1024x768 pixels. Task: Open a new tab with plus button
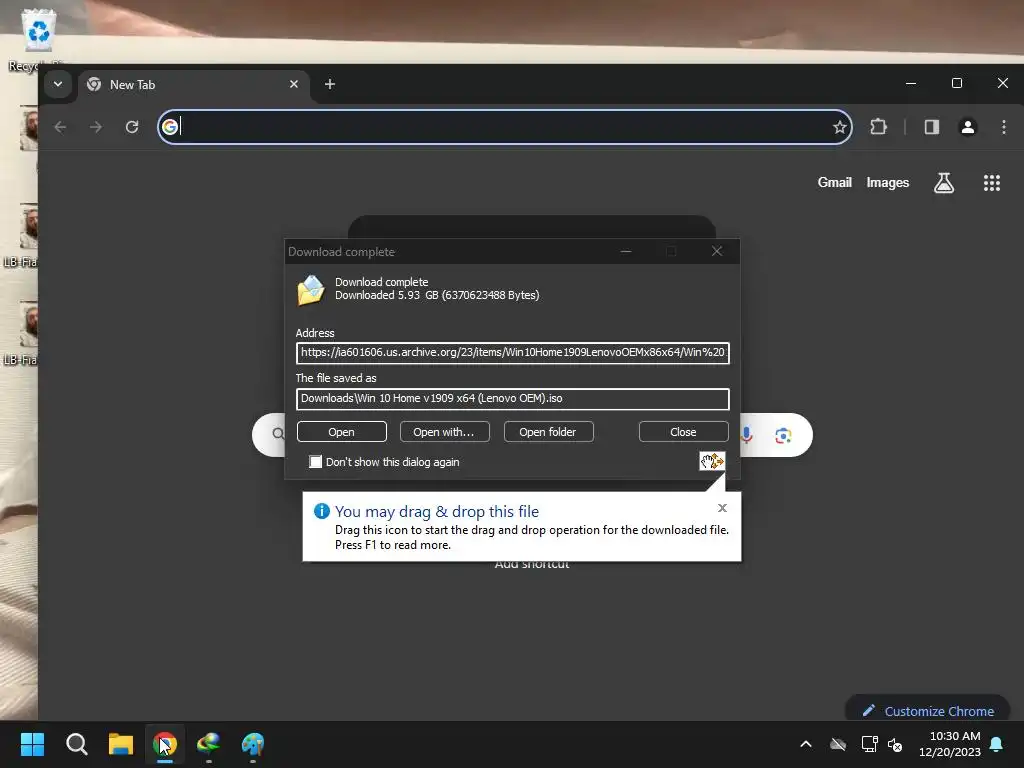click(330, 84)
